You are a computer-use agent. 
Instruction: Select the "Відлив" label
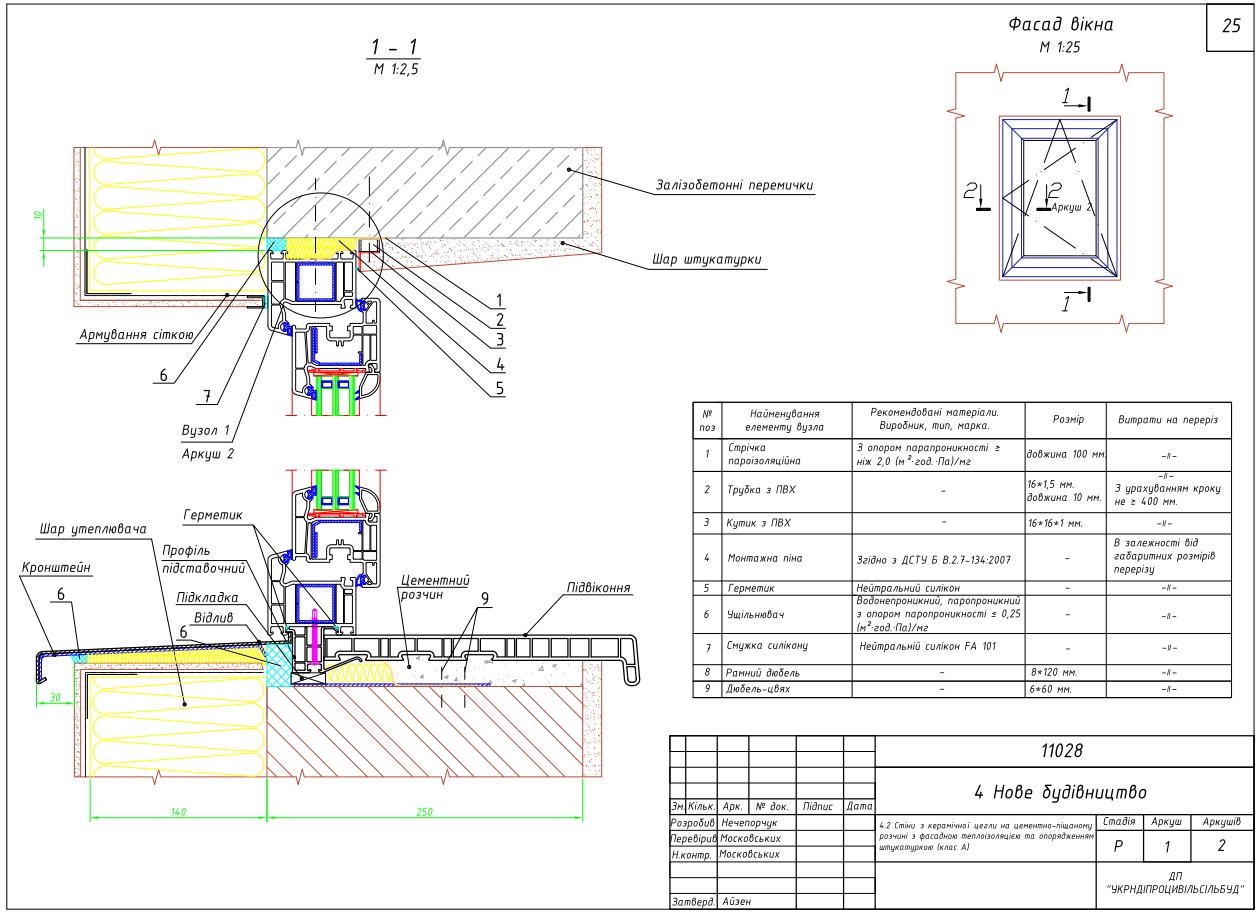click(212, 616)
